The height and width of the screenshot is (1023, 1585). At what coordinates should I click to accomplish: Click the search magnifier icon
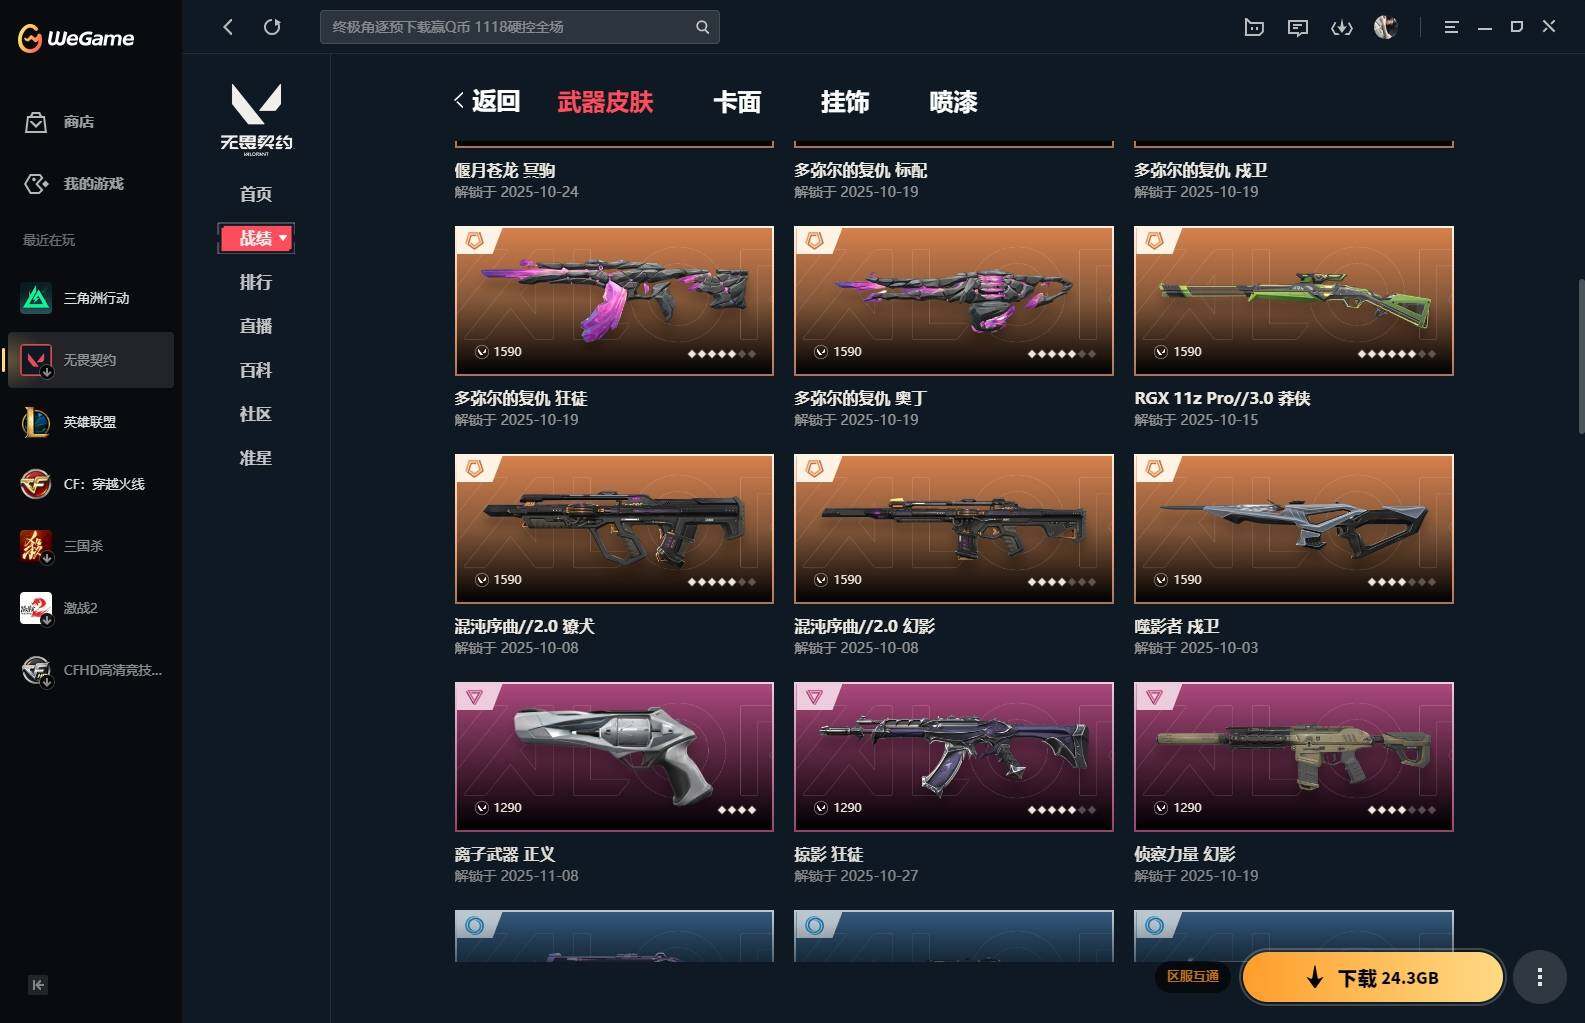(702, 27)
